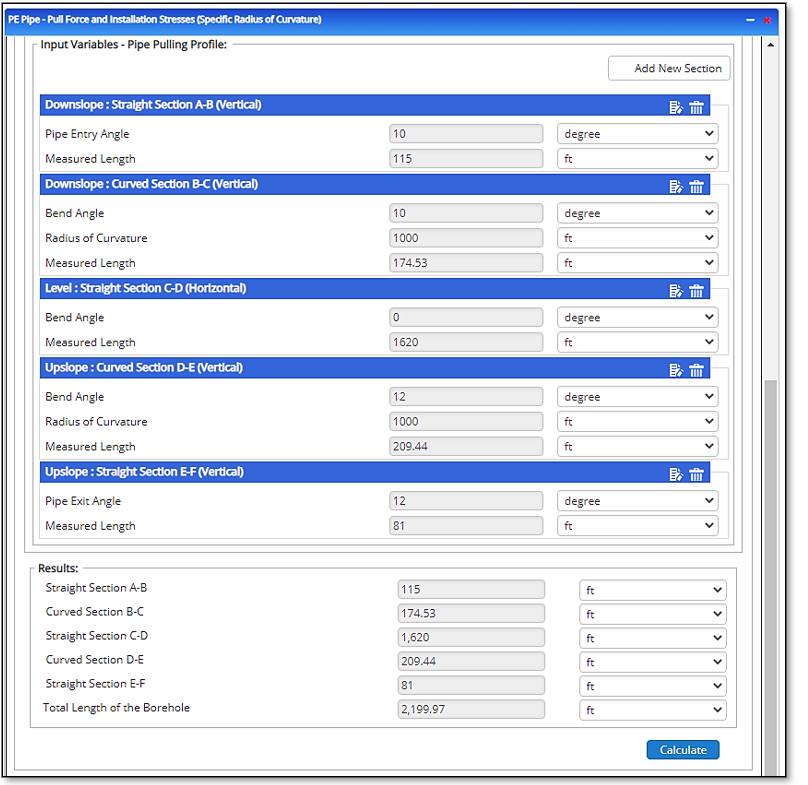Edit the Downslope Curved Section B-C
This screenshot has width=808, height=785.
tap(676, 187)
